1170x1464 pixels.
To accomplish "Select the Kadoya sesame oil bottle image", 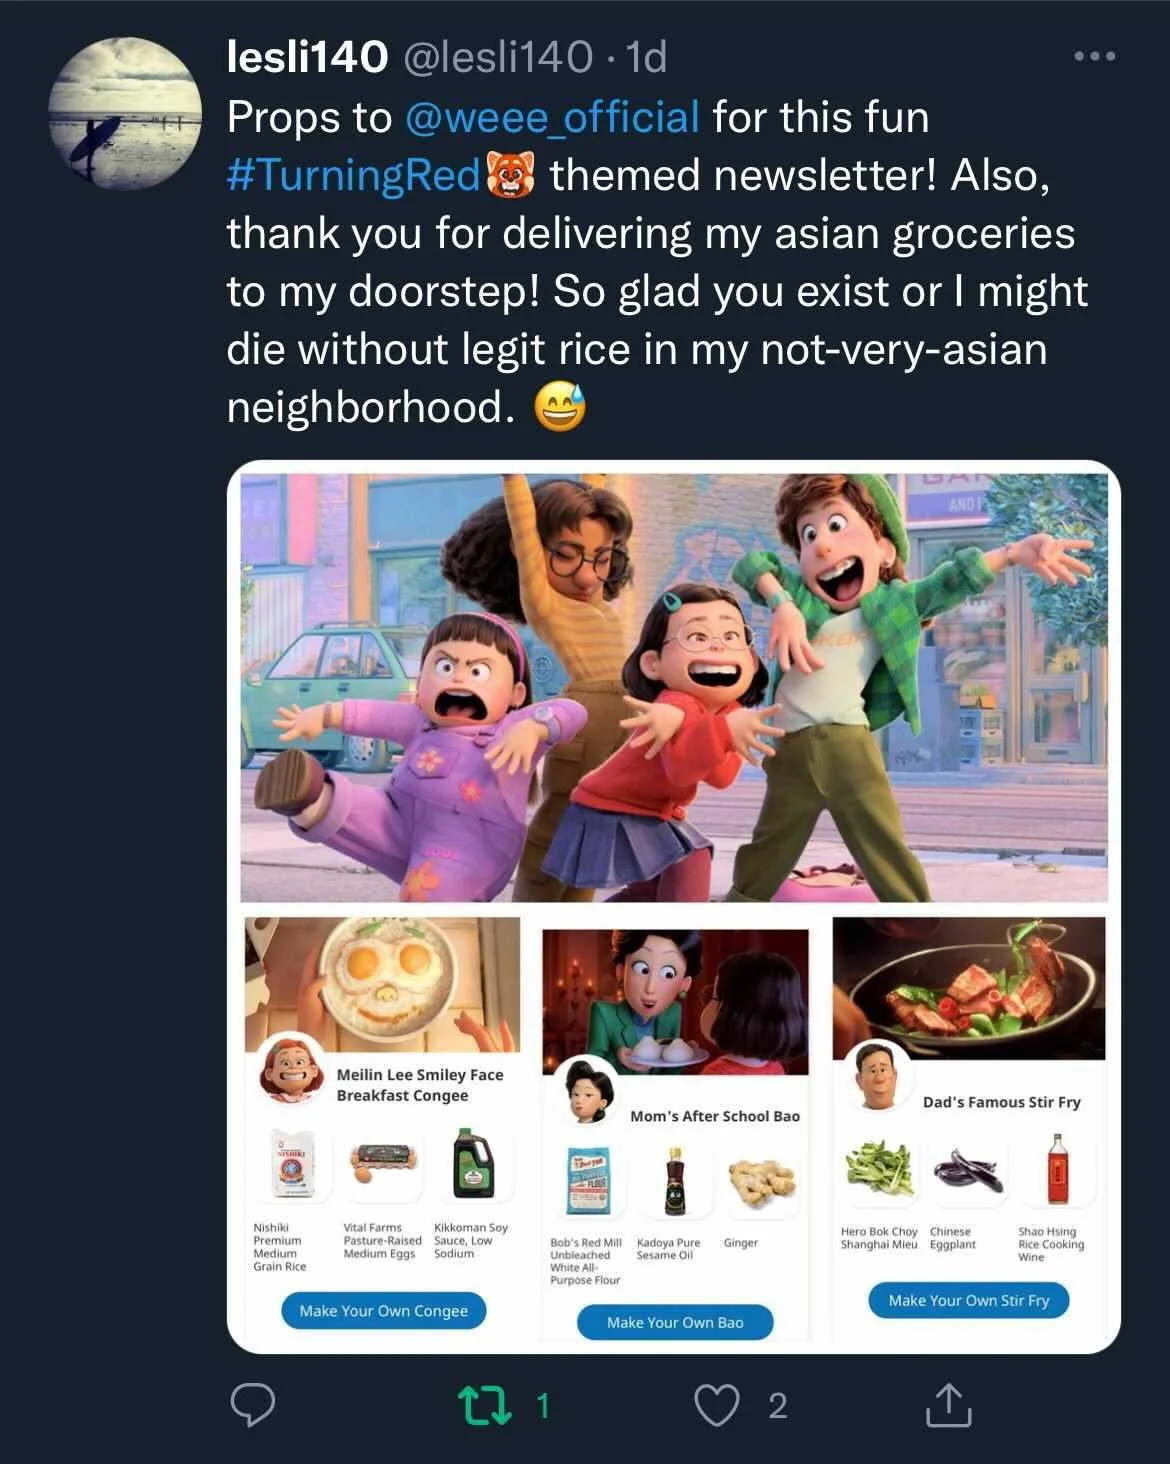I will pos(675,1181).
